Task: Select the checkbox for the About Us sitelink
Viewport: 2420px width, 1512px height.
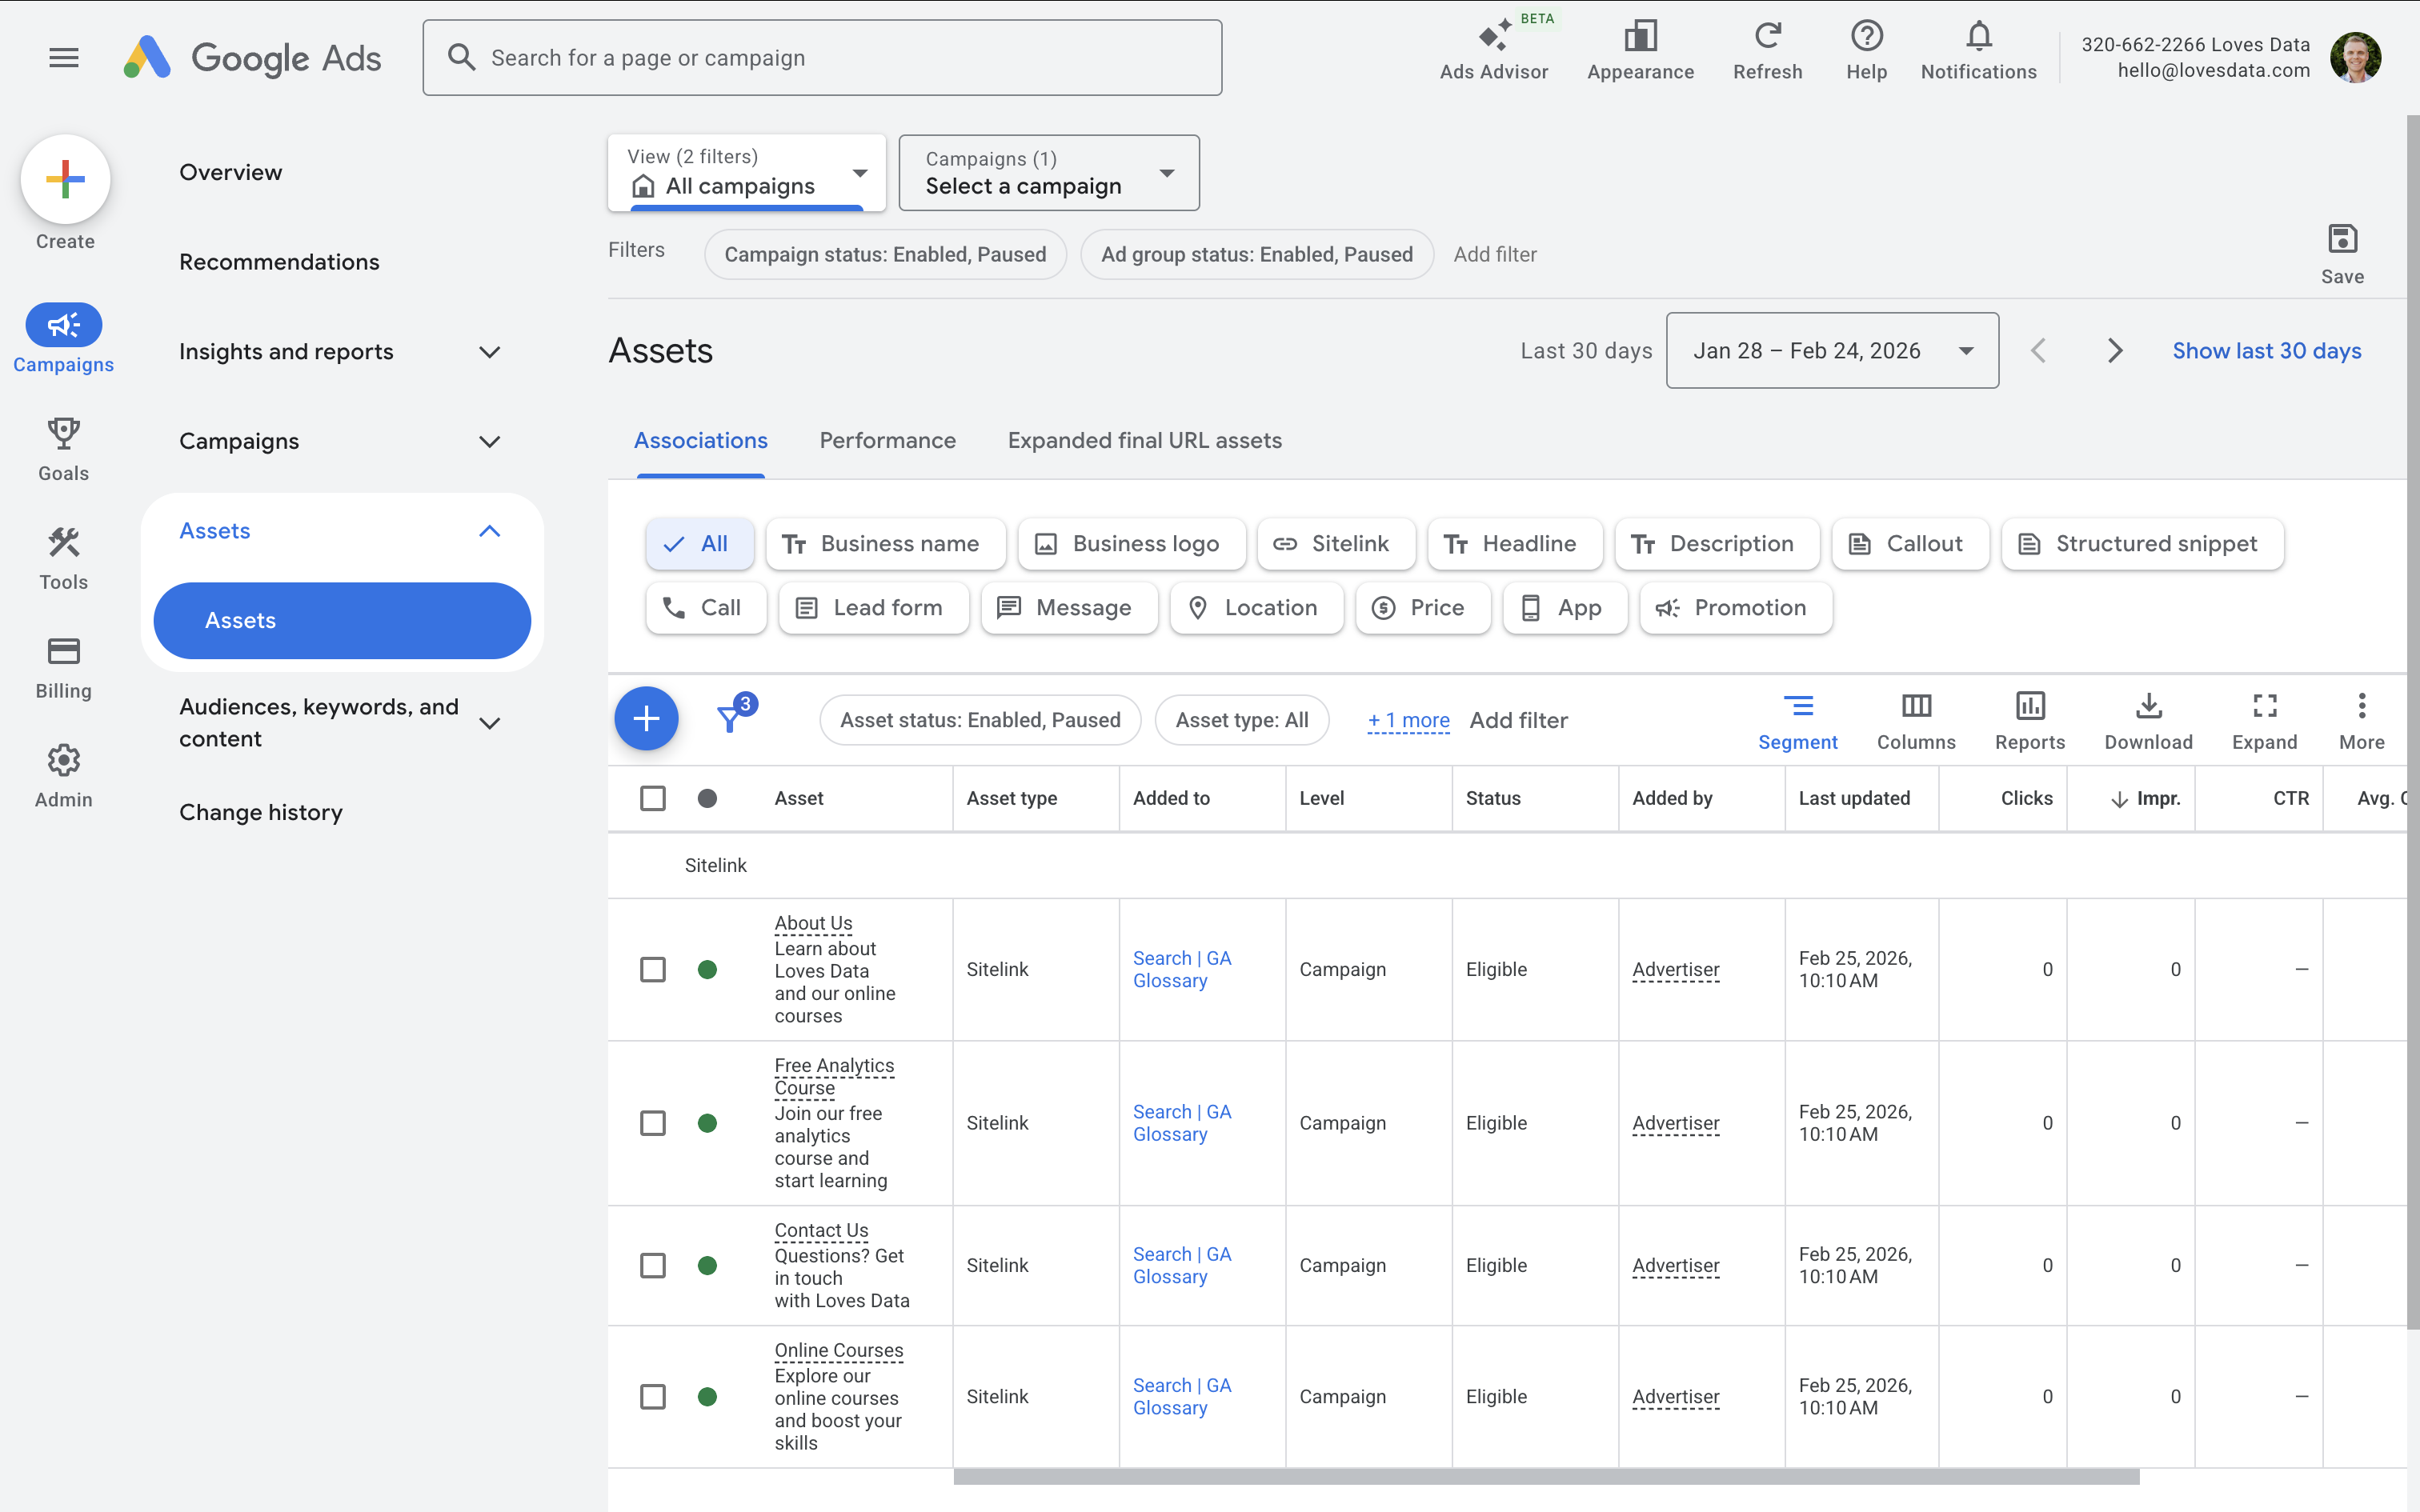Action: coord(653,969)
